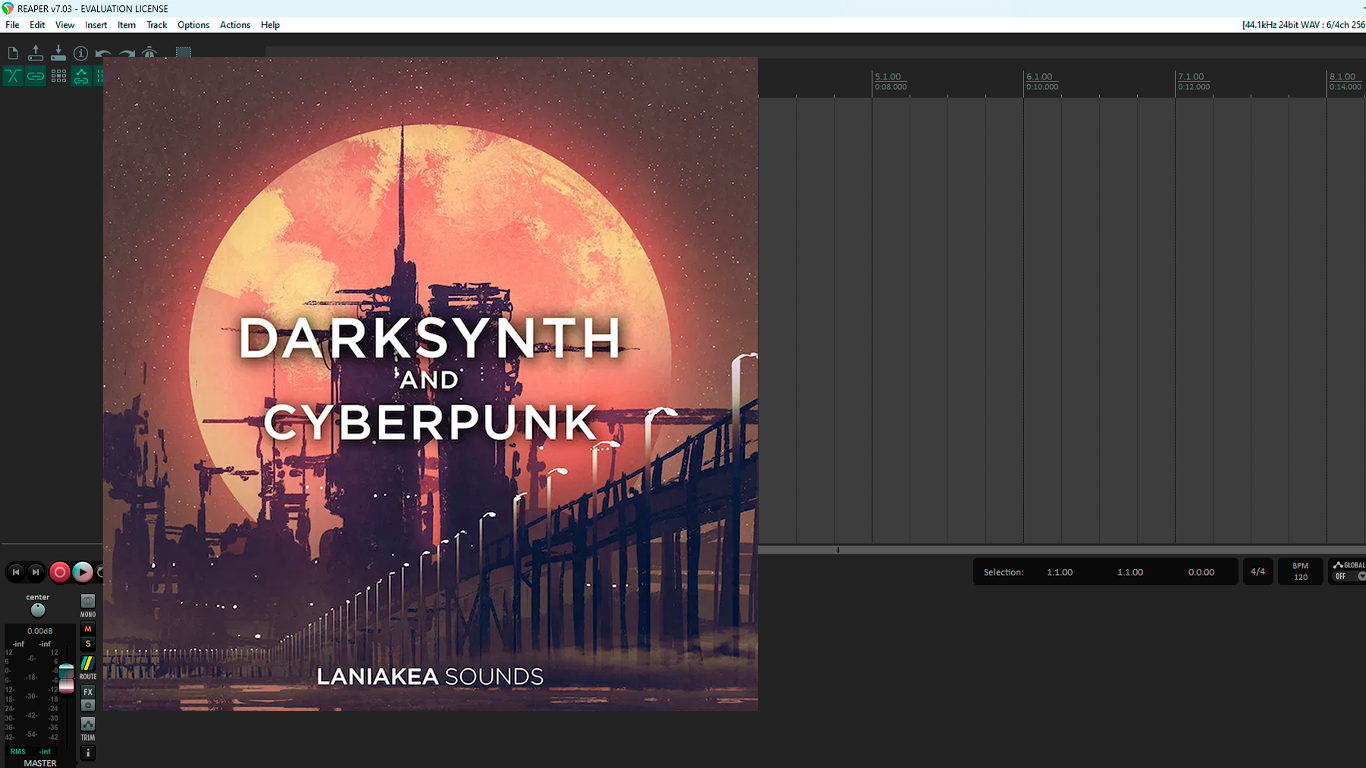Go to project start transport button
The height and width of the screenshot is (768, 1366).
tap(15, 572)
